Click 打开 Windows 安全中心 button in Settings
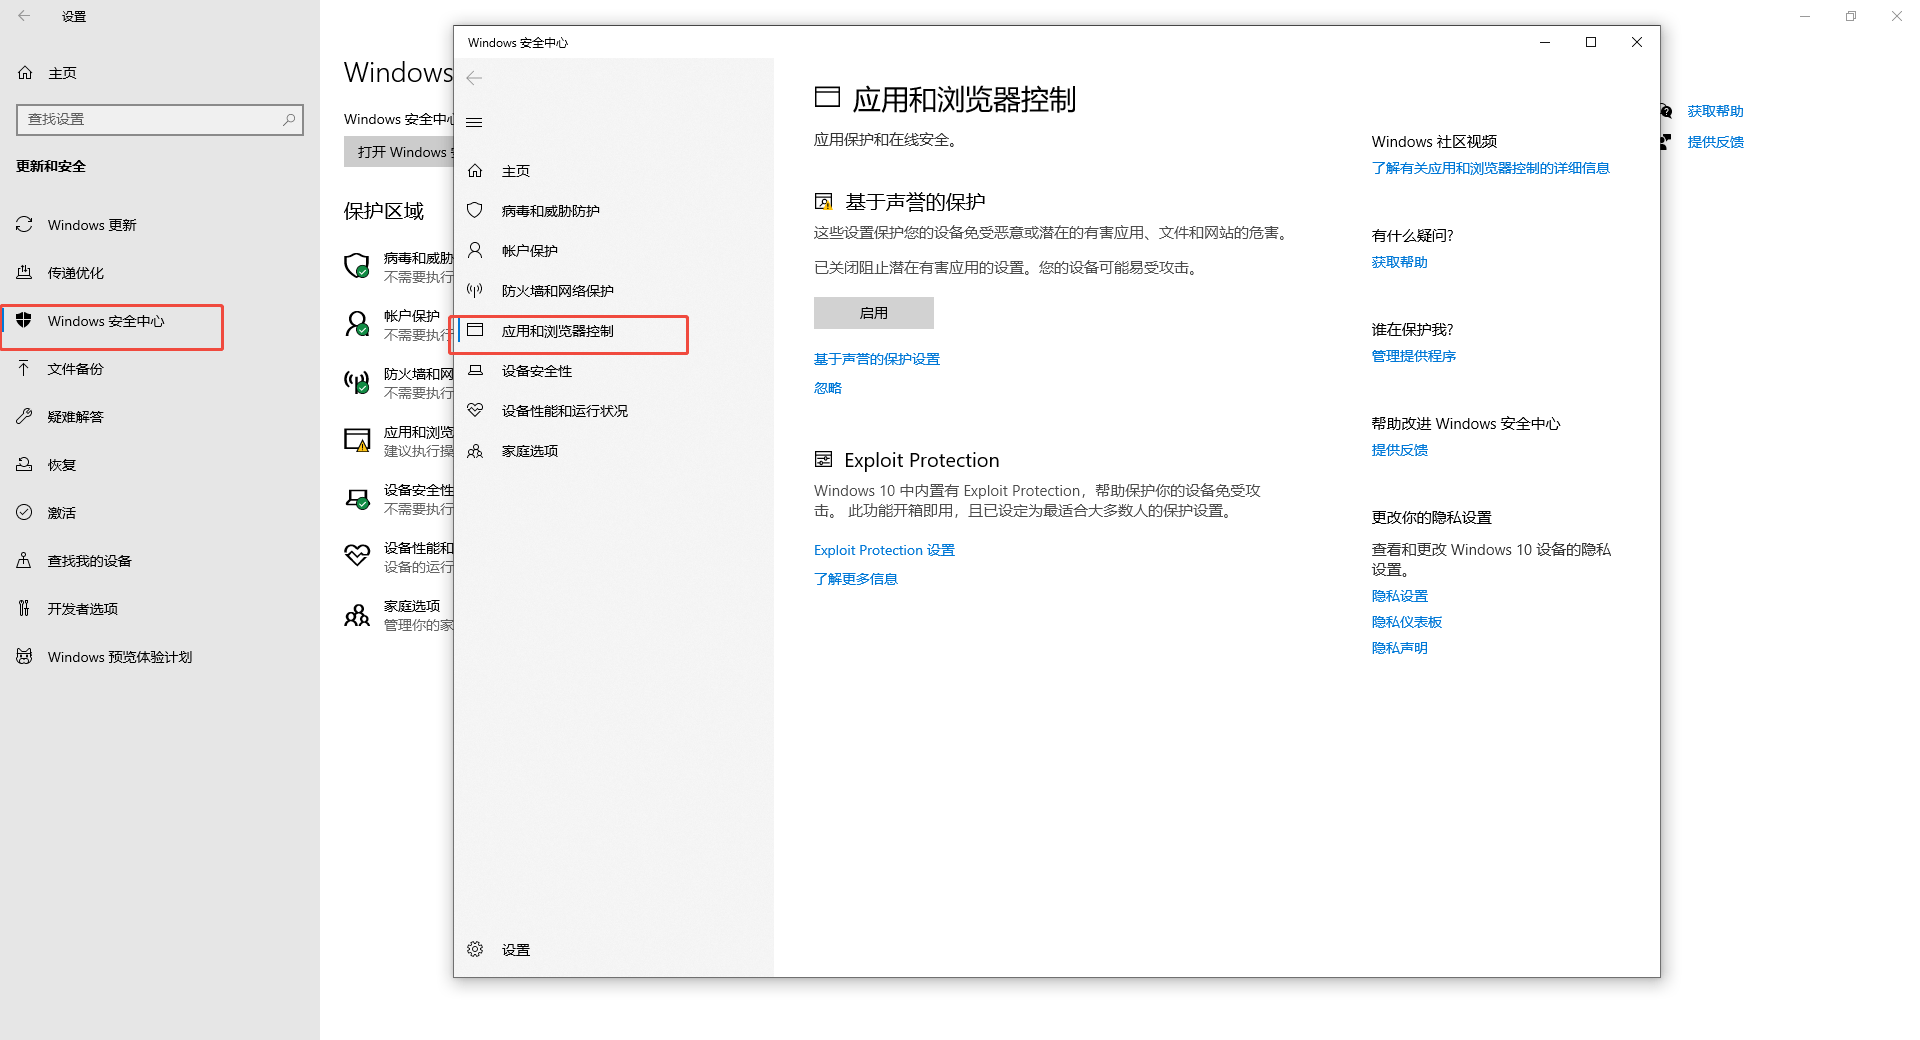Viewport: 1920px width, 1040px height. (x=399, y=152)
